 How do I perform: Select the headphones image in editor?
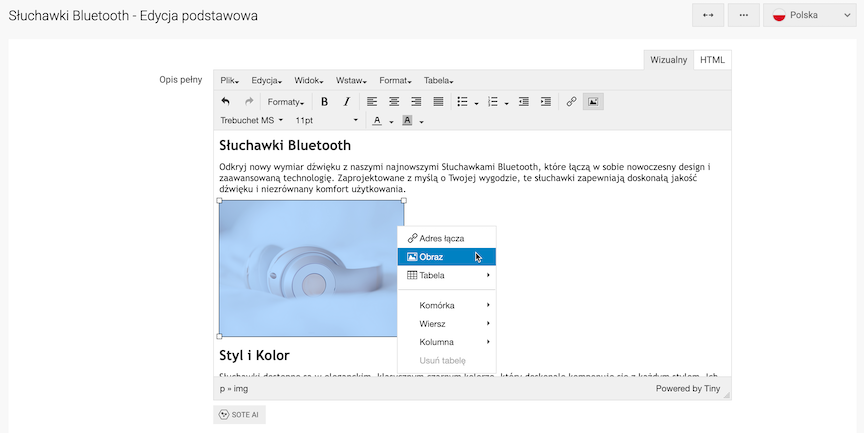(309, 268)
